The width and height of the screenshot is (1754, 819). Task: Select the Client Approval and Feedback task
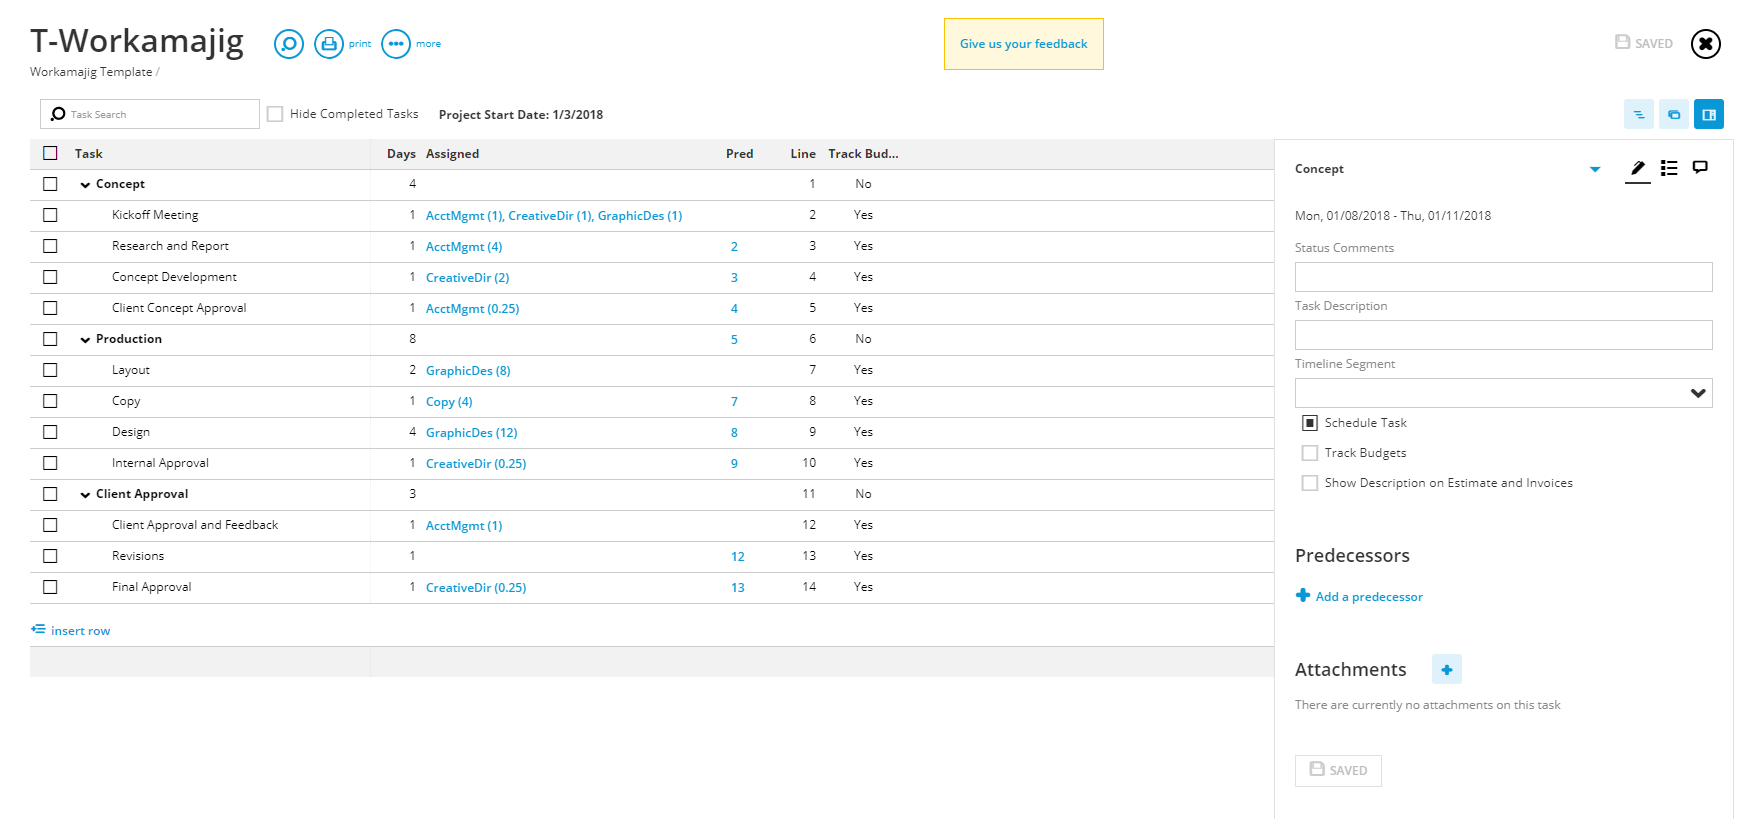[x=195, y=525]
